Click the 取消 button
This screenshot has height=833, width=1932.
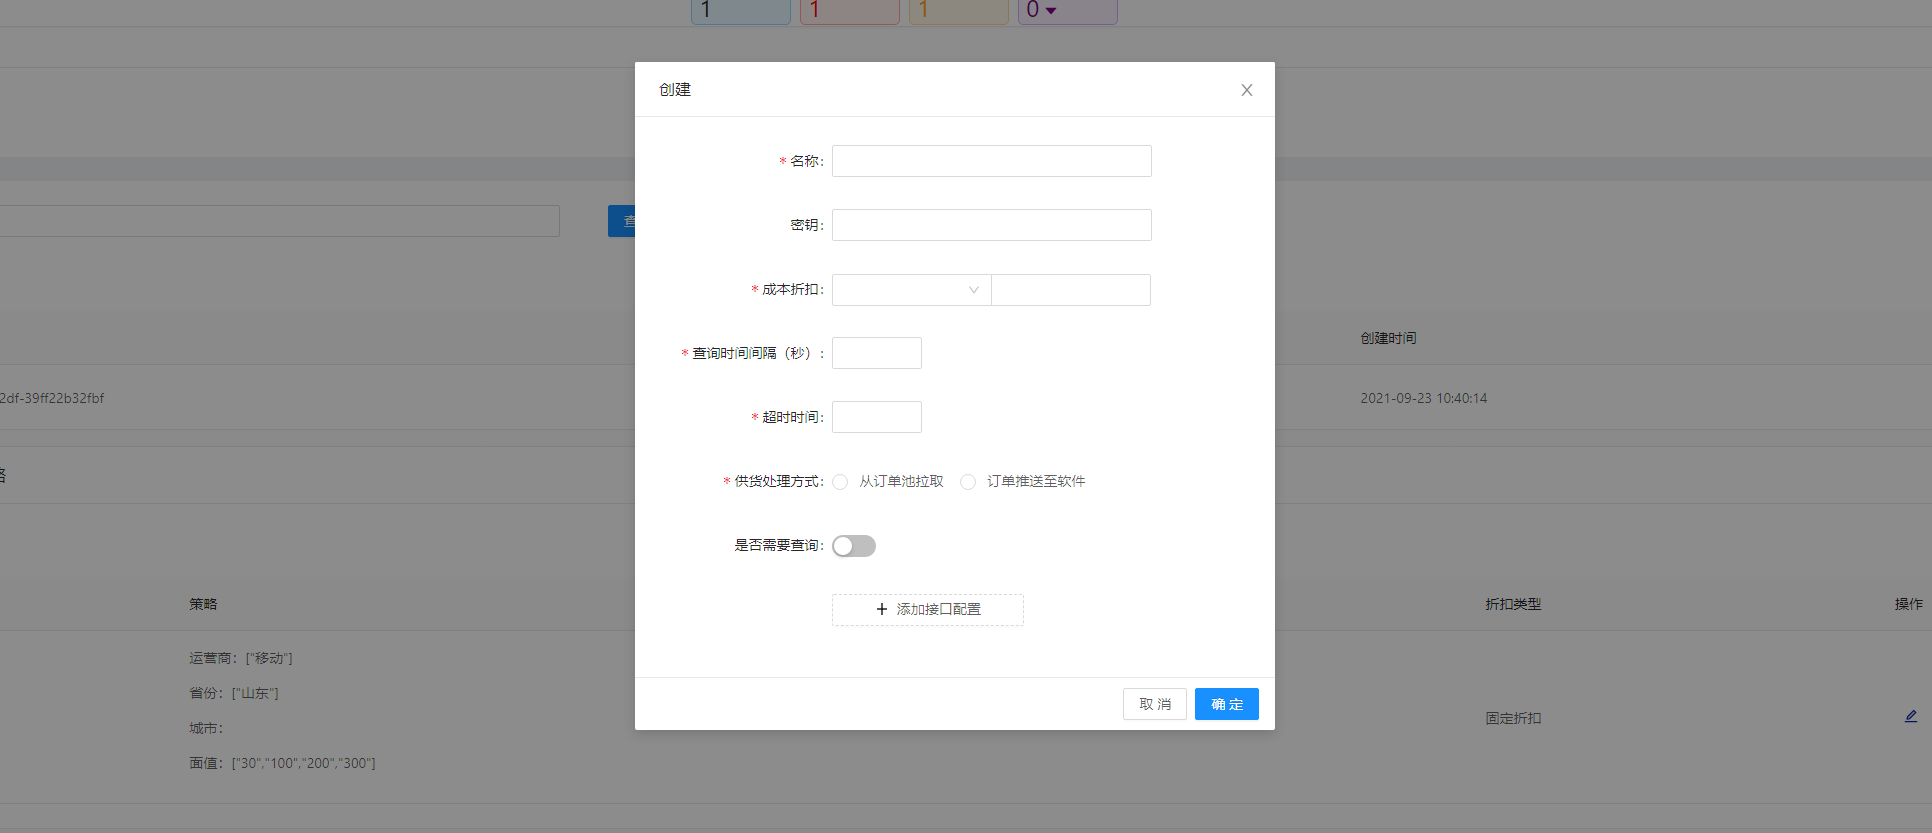1155,704
